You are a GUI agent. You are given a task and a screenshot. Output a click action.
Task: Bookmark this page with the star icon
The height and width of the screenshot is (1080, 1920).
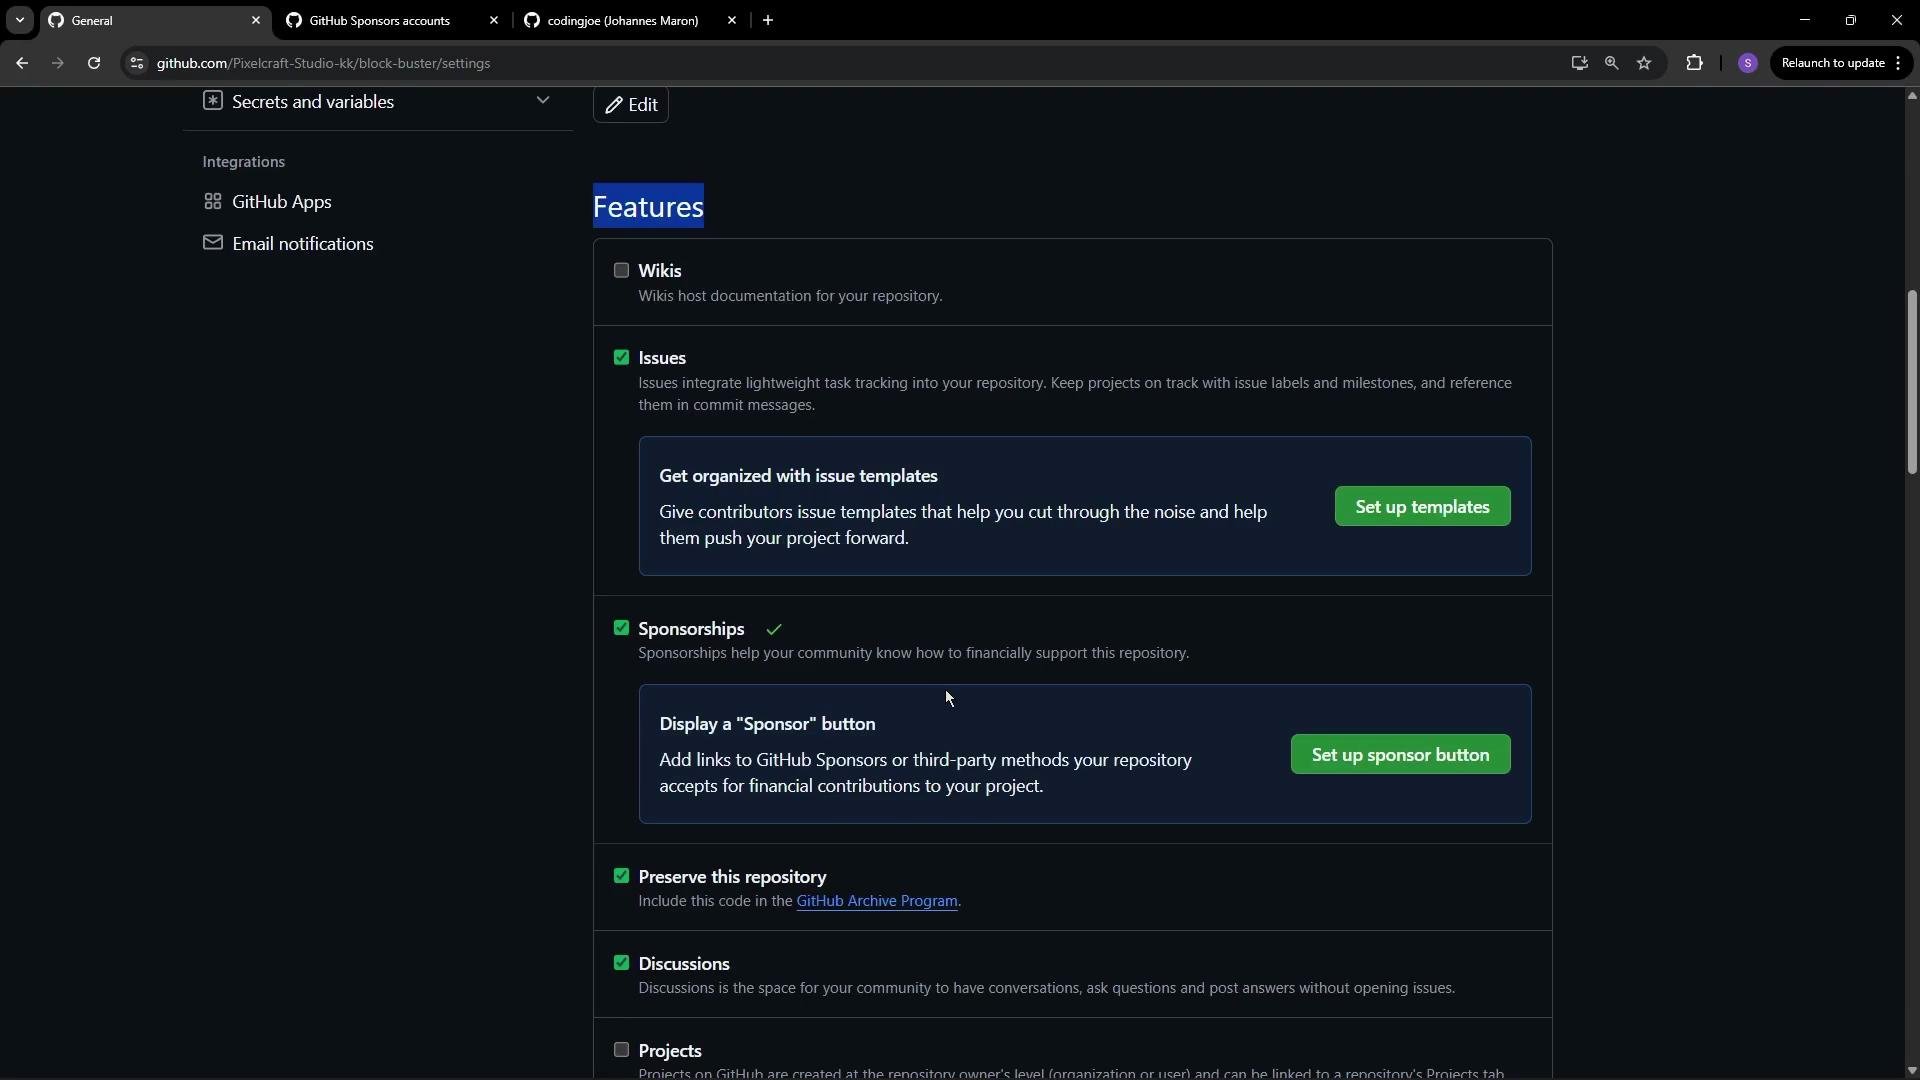[1644, 63]
